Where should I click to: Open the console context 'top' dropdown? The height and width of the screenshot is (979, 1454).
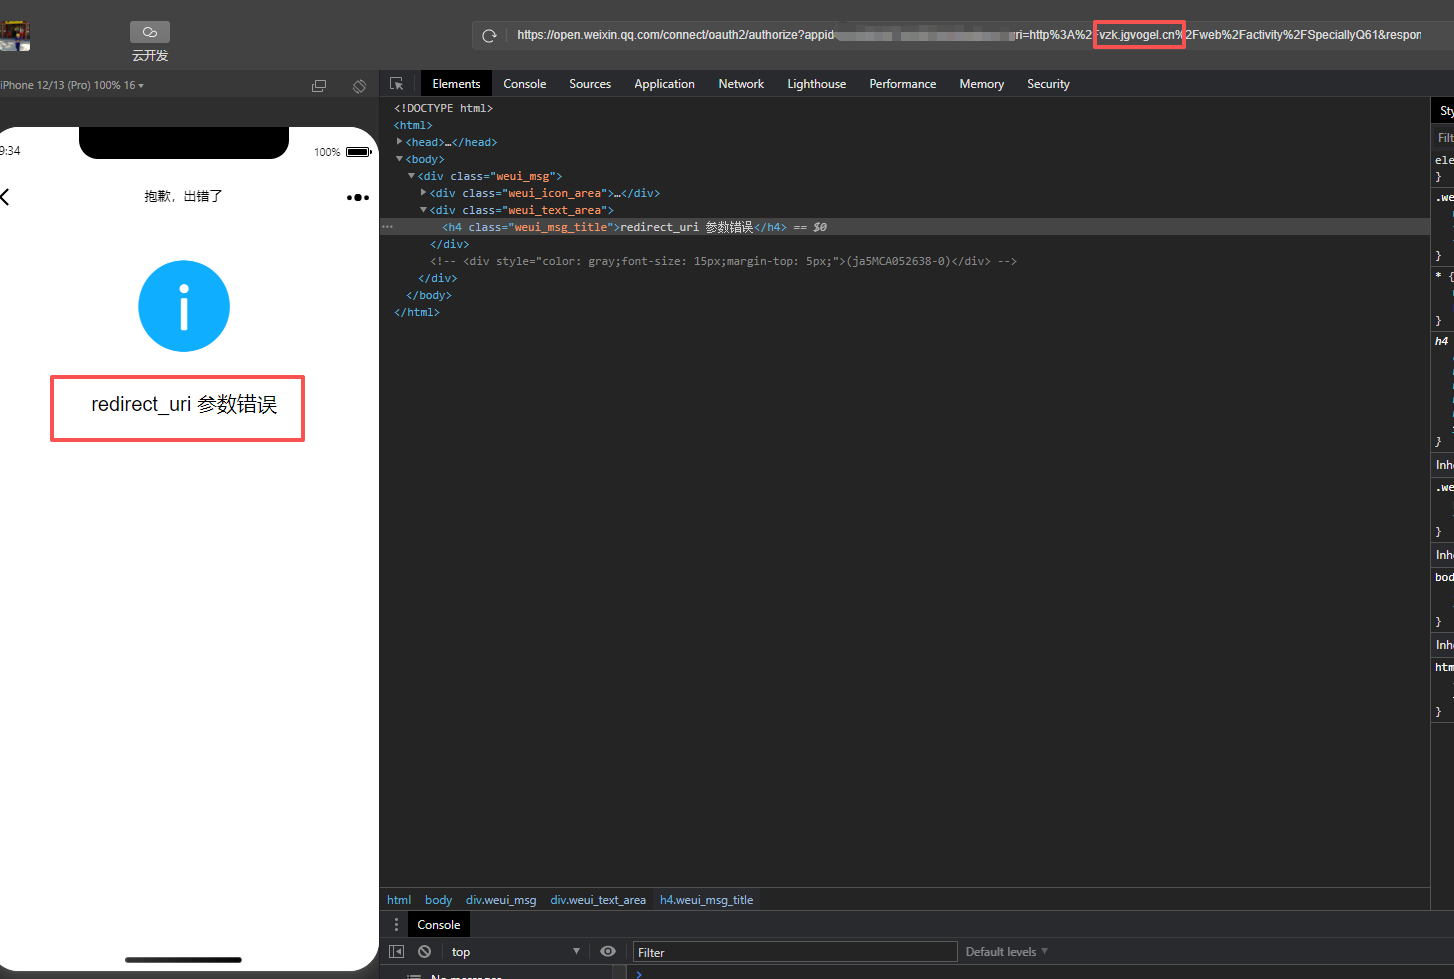click(514, 952)
